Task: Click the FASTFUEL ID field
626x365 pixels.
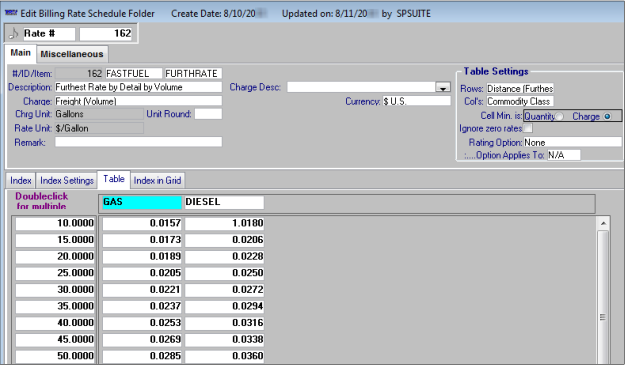Action: pos(134,73)
